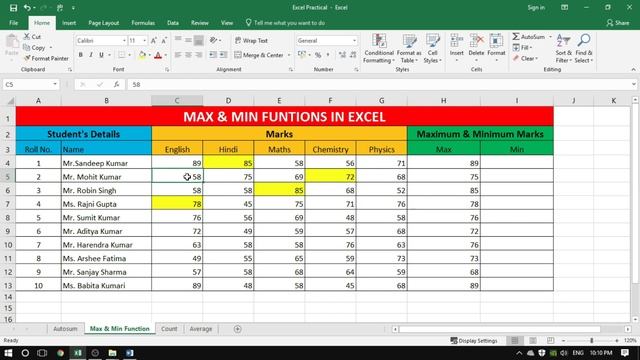Toggle Bold formatting
The width and height of the screenshot is (640, 360).
click(80, 55)
